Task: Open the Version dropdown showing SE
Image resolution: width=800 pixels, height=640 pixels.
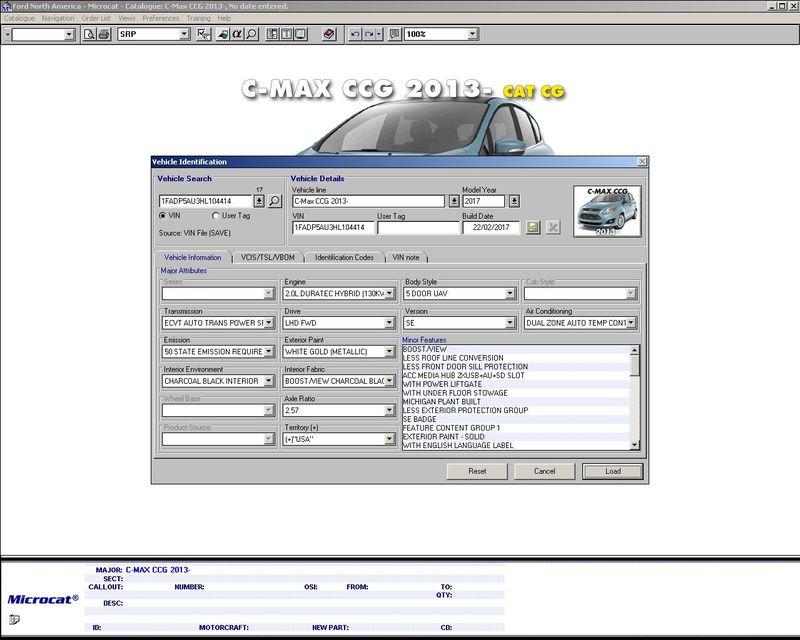Action: pyautogui.click(x=510, y=323)
